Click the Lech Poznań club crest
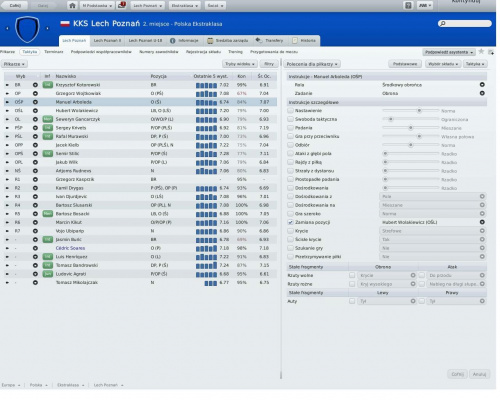The image size is (500, 400). coord(27,29)
